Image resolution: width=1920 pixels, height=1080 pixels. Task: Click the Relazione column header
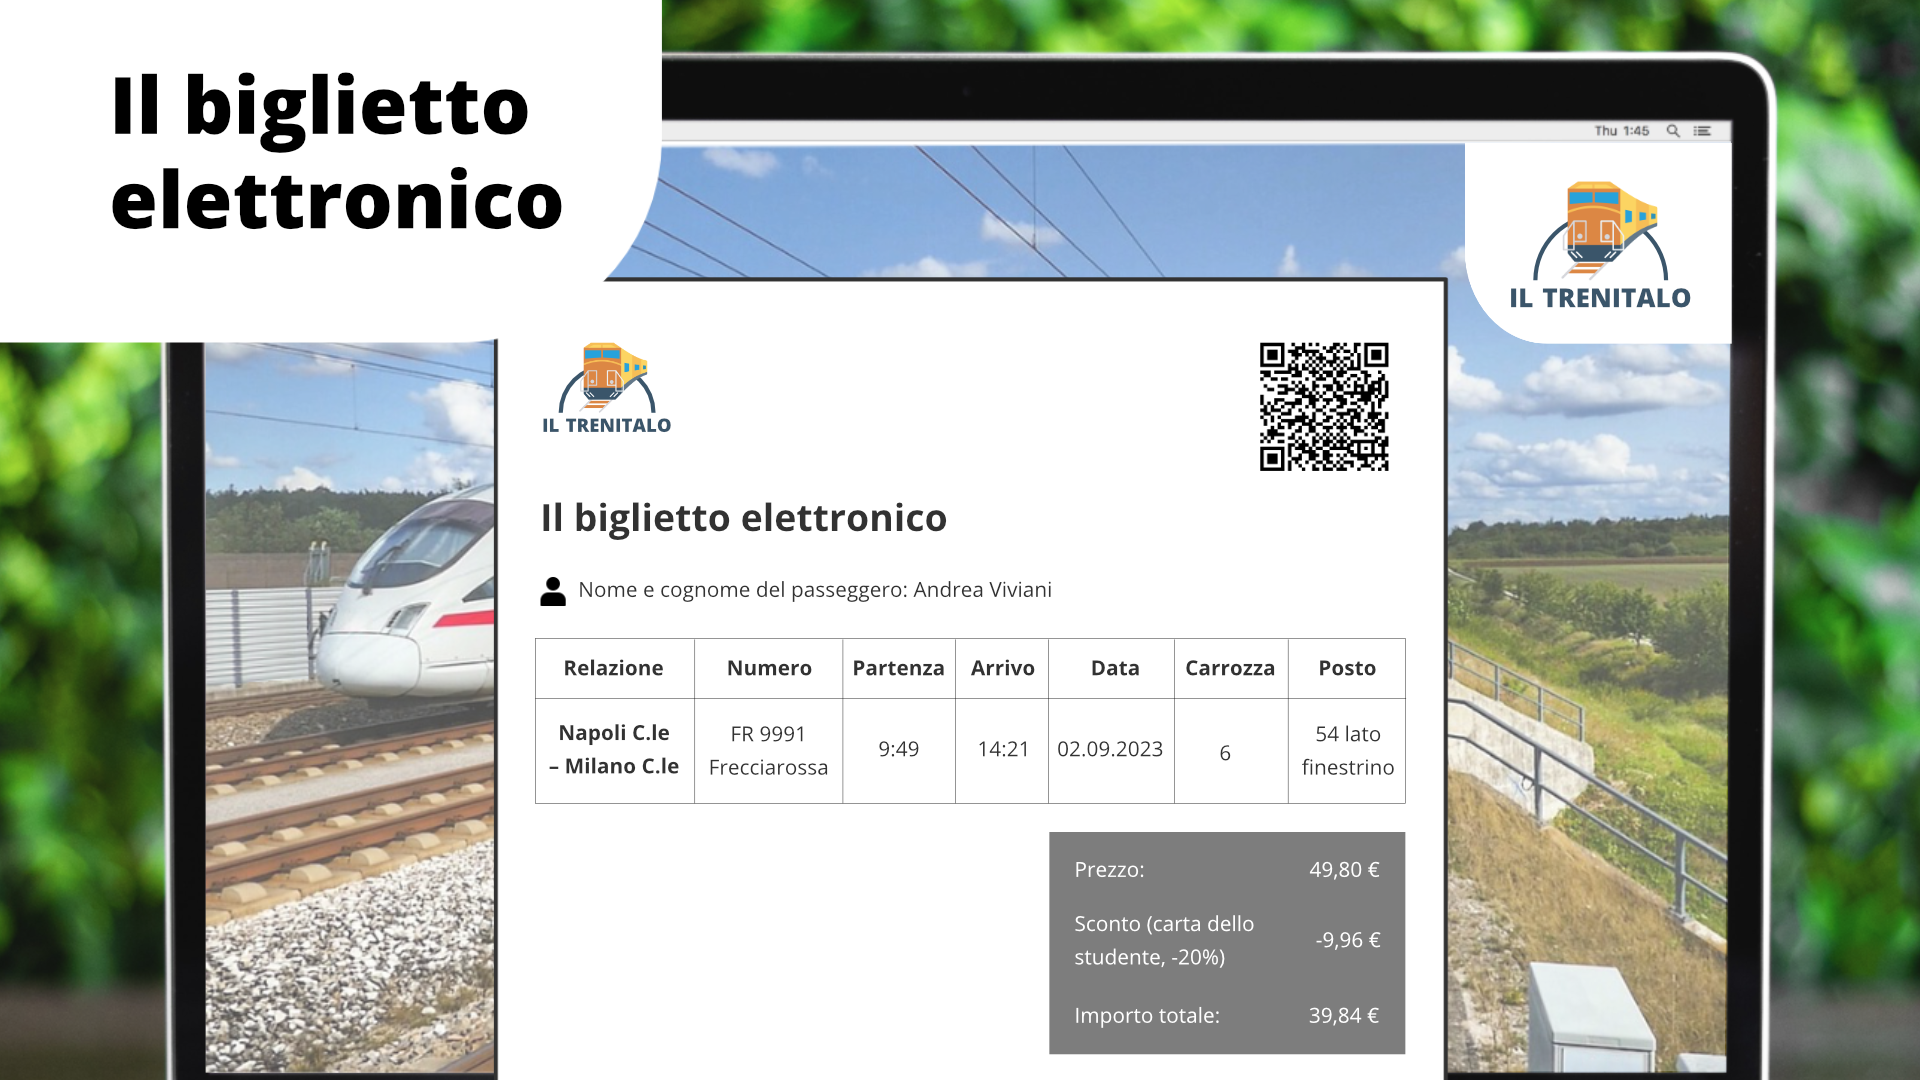[613, 668]
